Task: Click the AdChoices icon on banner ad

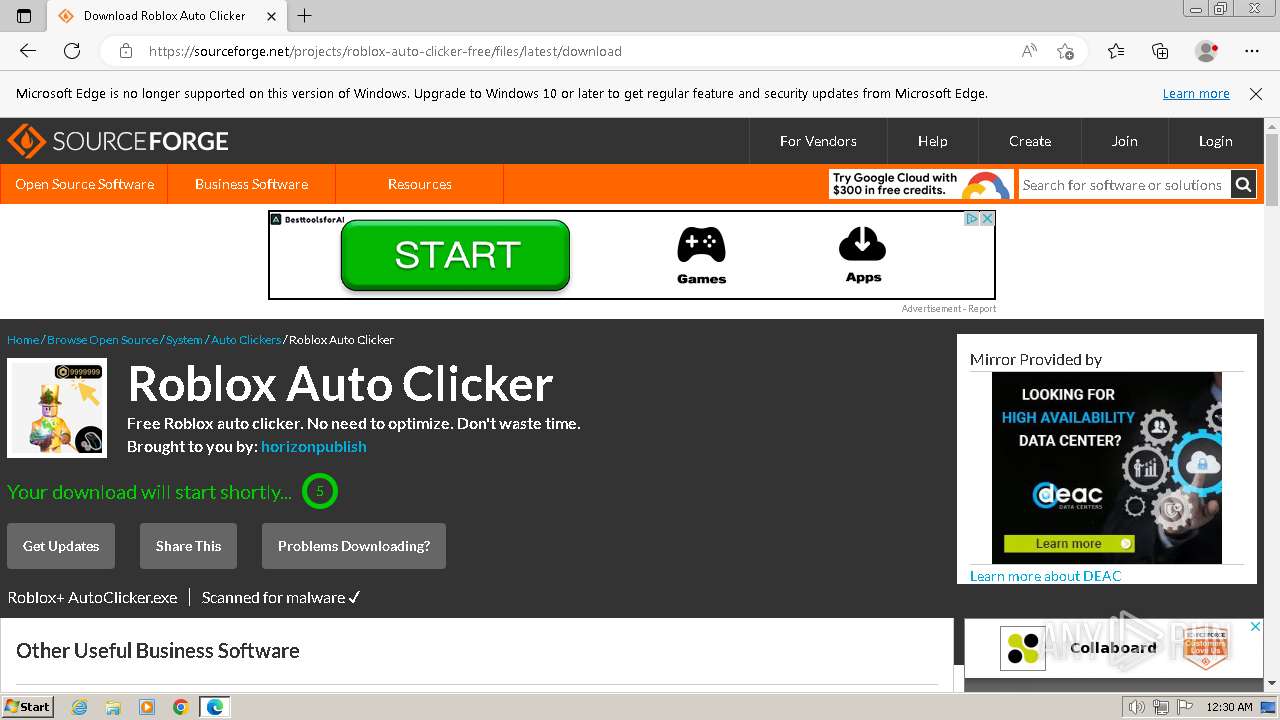Action: 971,219
